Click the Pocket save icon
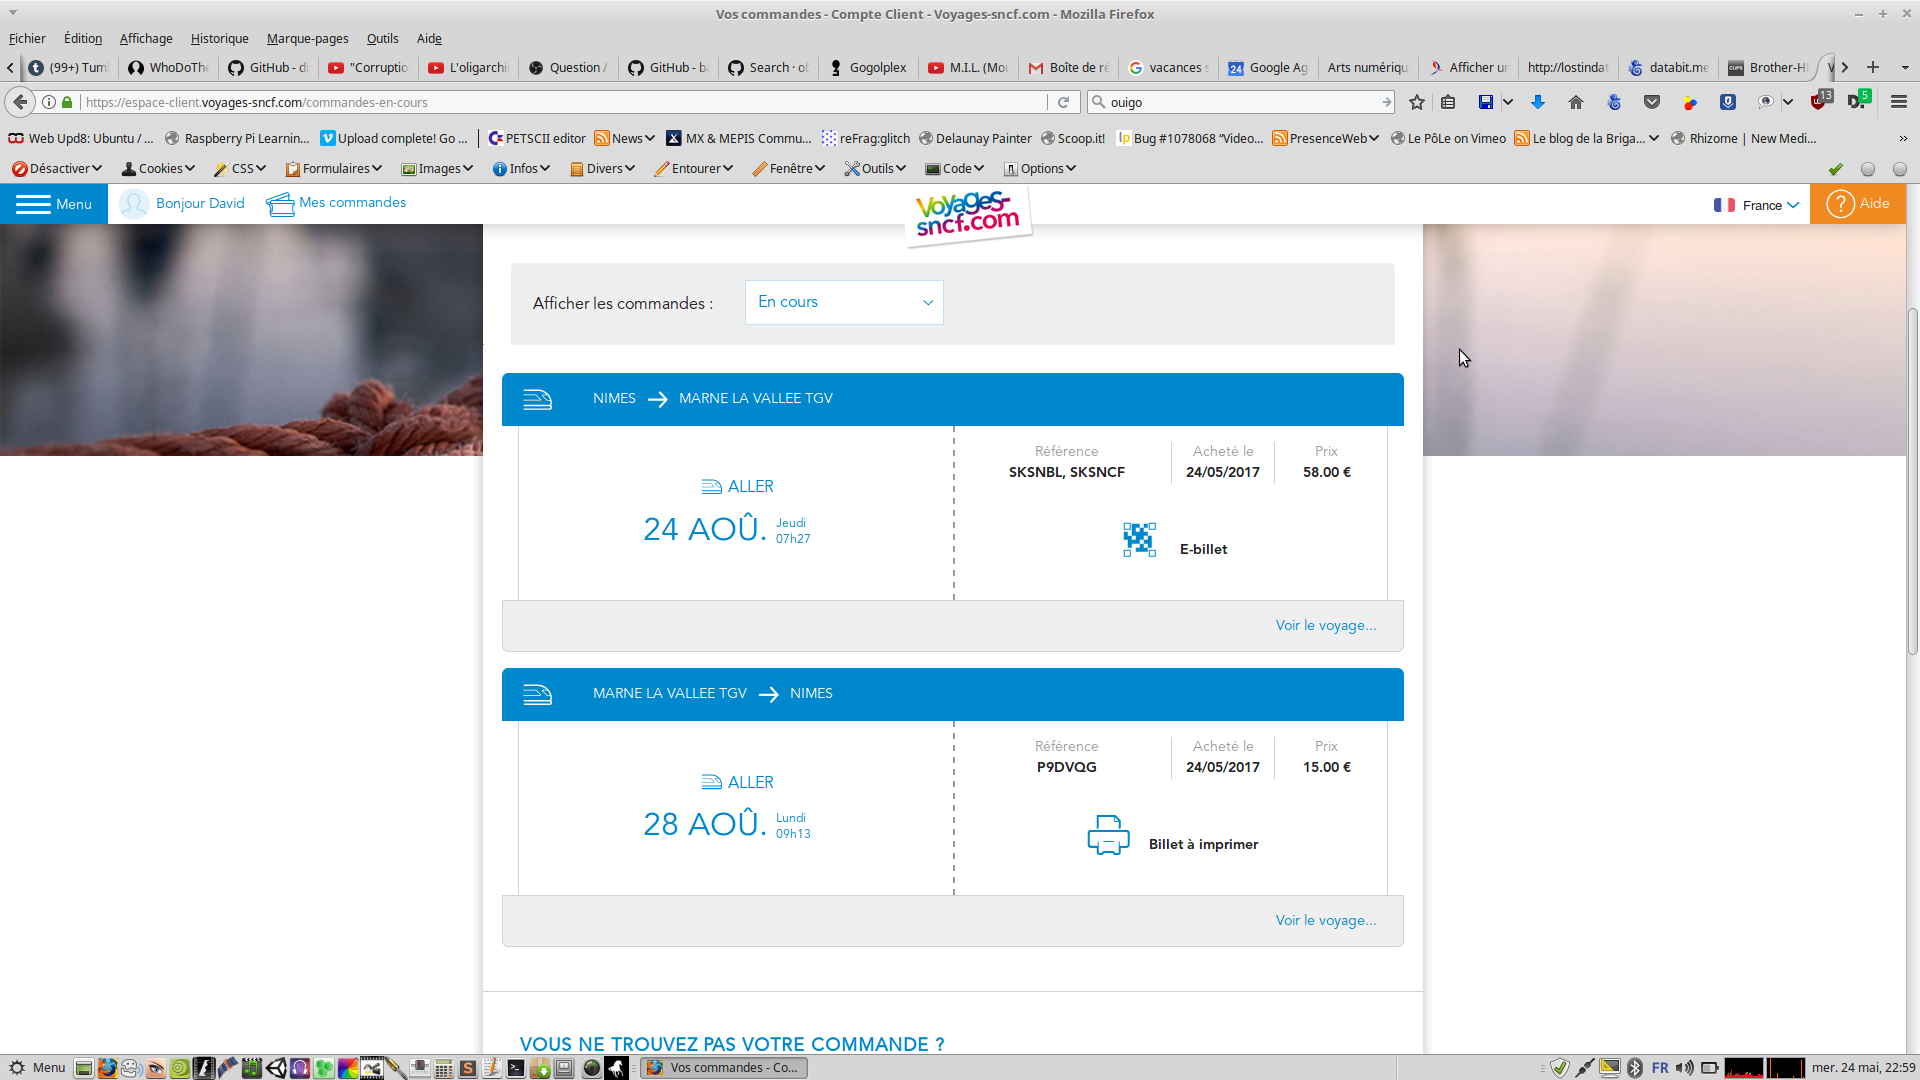 [x=1652, y=102]
